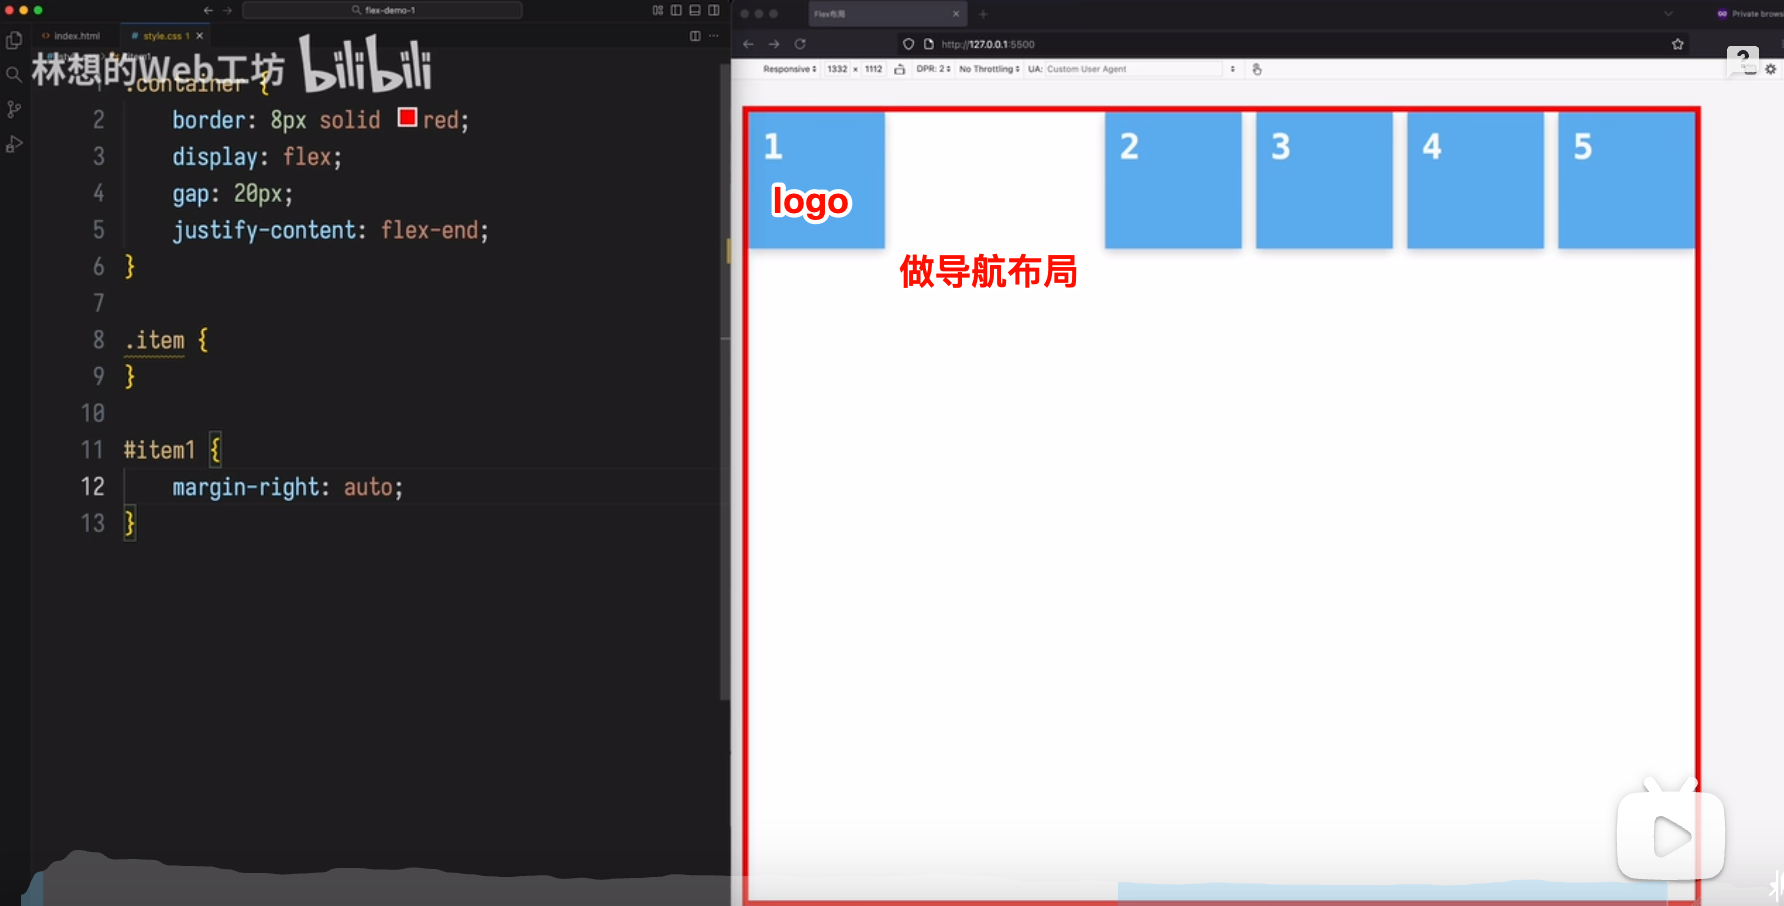Click the blue box numbered 5
Image resolution: width=1784 pixels, height=906 pixels.
1626,180
